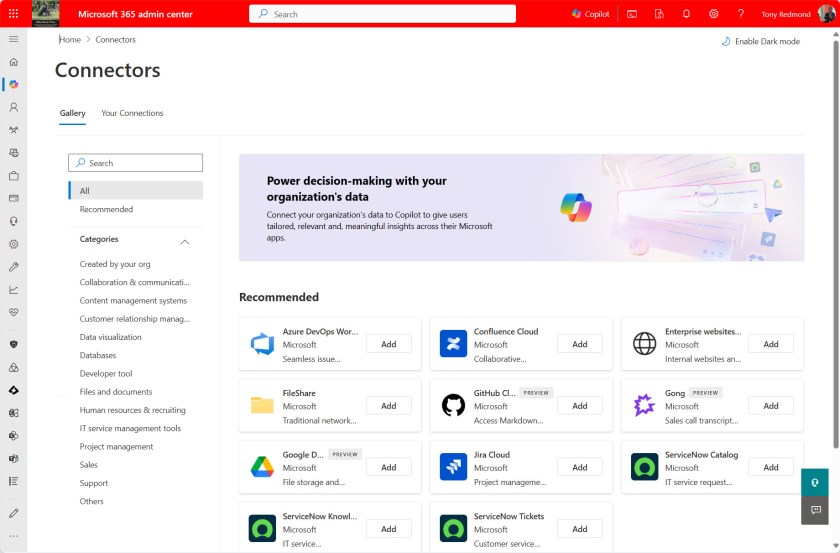Image resolution: width=840 pixels, height=553 pixels.
Task: Open Customize navigation pencil icon
Action: (14, 513)
